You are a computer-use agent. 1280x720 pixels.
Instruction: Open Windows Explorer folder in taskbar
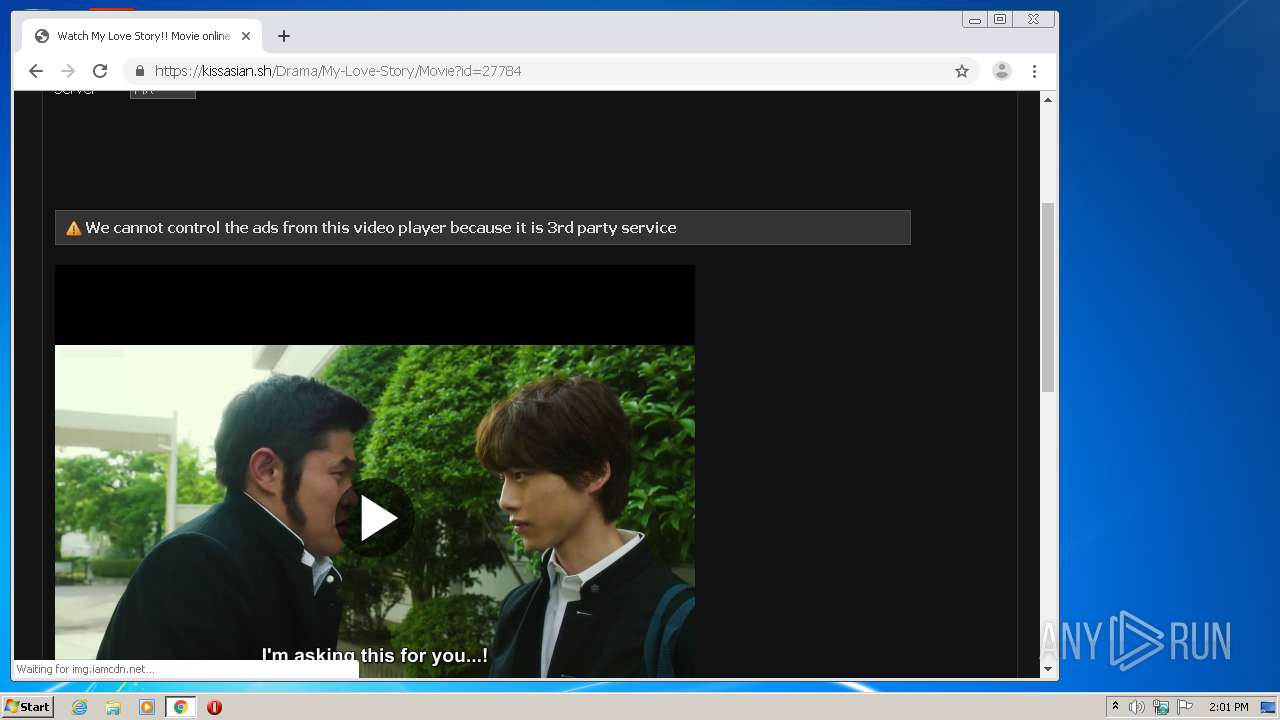113,707
